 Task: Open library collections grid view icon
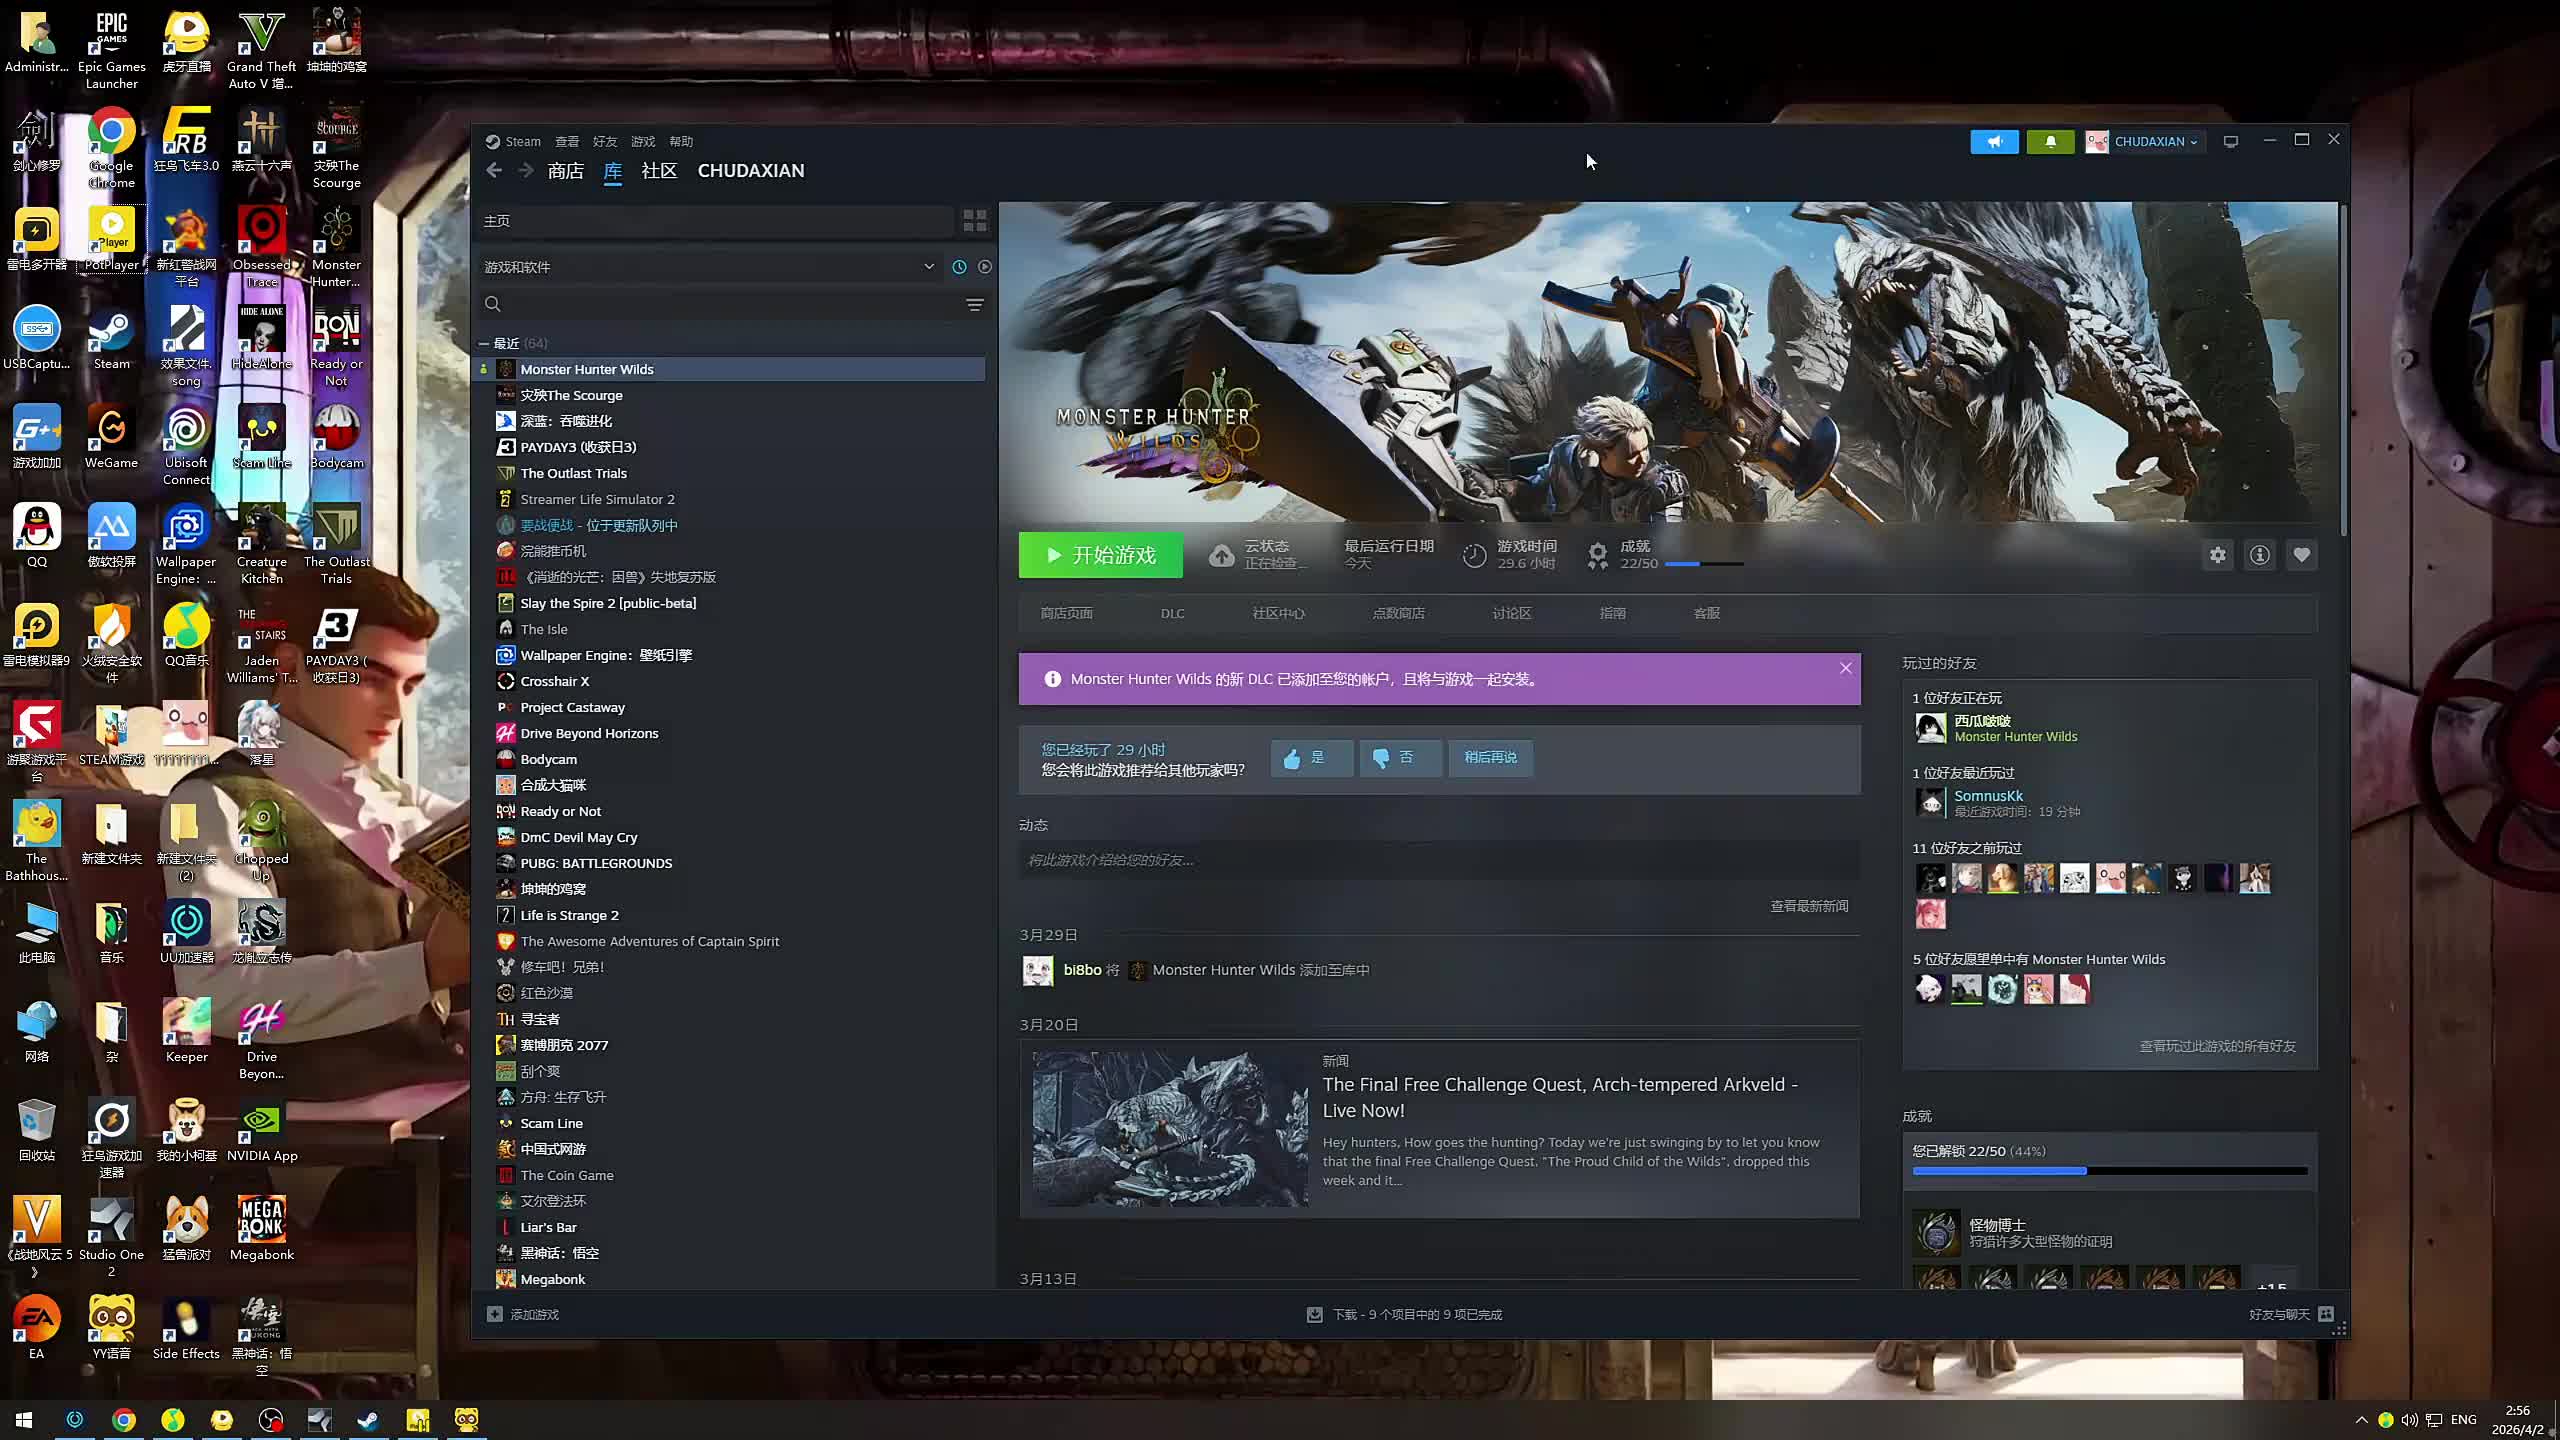pyautogui.click(x=974, y=220)
